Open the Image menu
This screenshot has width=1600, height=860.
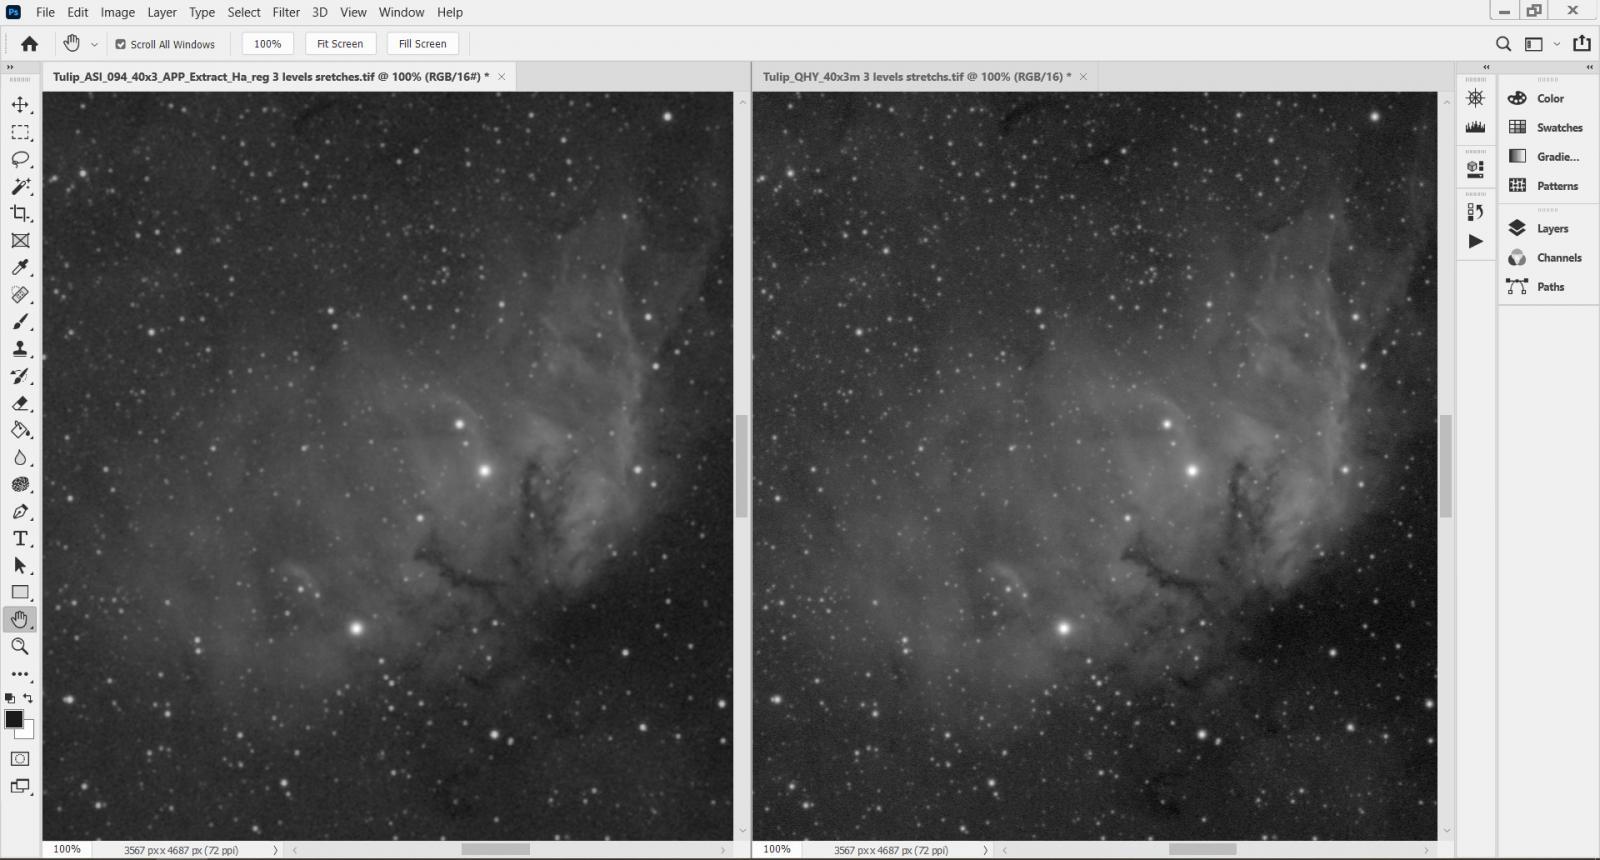(x=117, y=12)
